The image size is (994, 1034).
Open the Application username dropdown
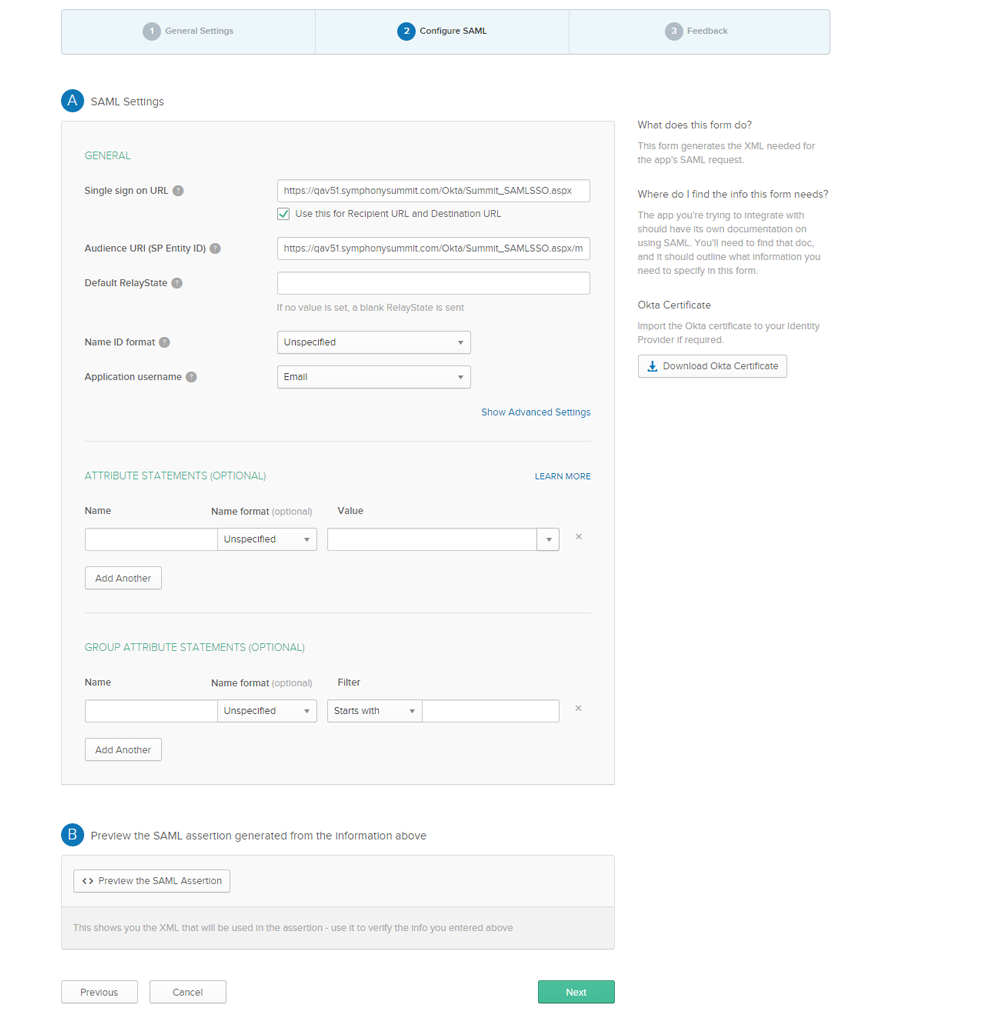pos(373,377)
